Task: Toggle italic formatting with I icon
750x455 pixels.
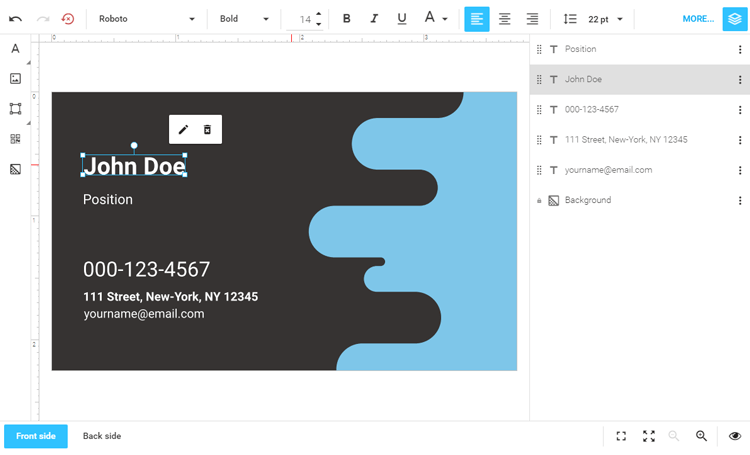Action: pos(374,19)
